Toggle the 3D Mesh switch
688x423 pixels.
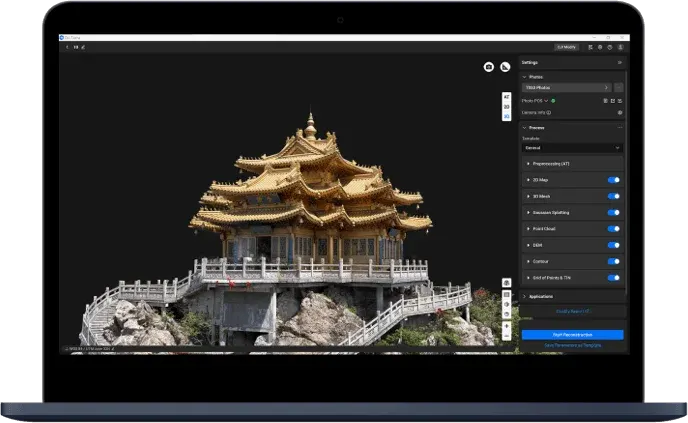pos(613,196)
